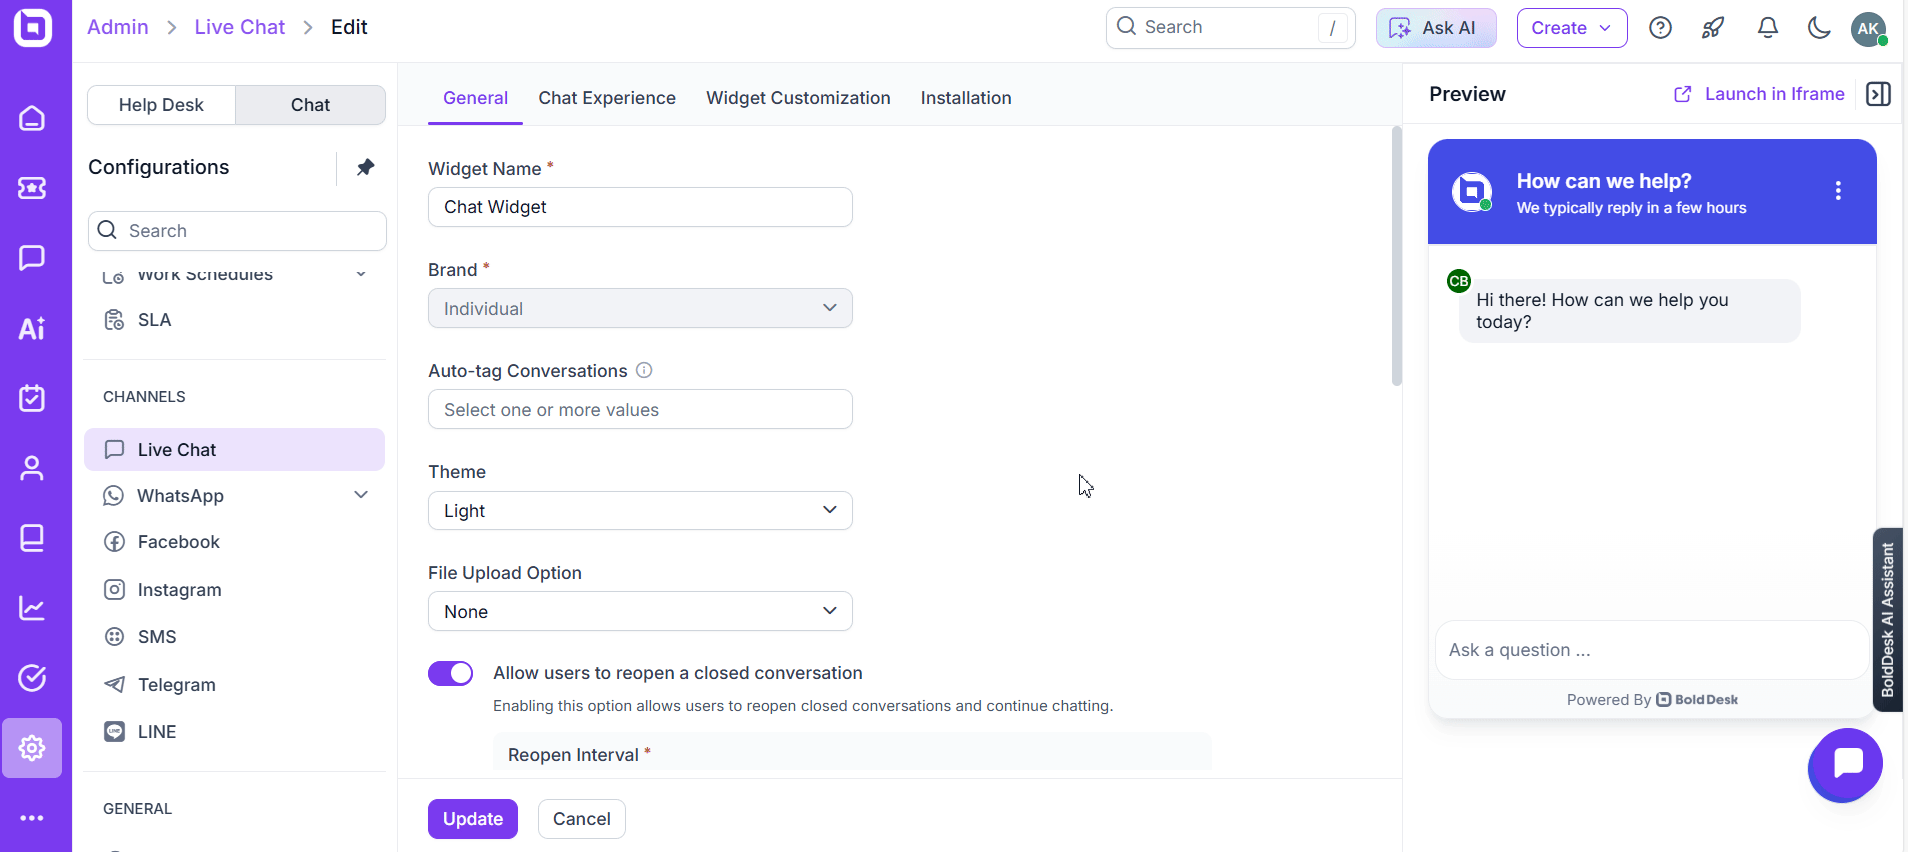Open the Create dropdown button
Screen dimensions: 1908x852
click(x=1571, y=28)
